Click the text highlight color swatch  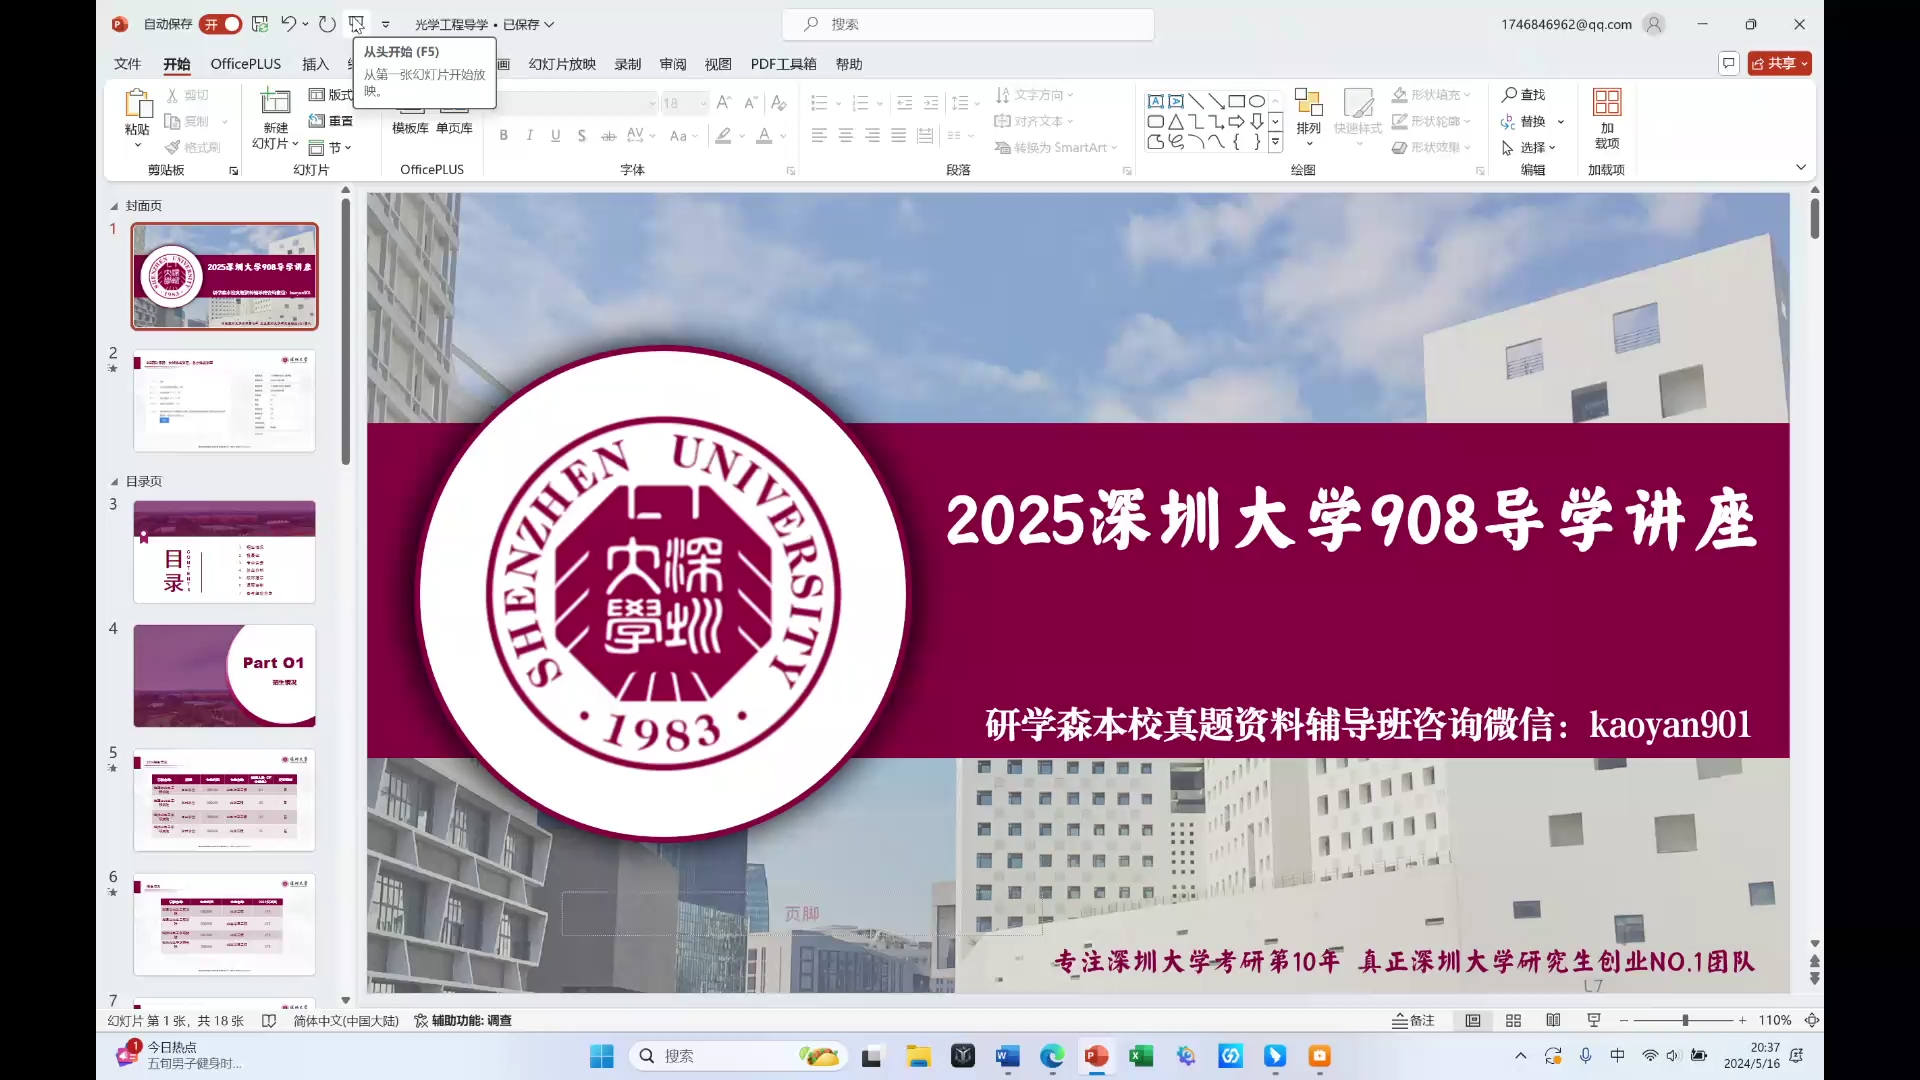pyautogui.click(x=723, y=136)
